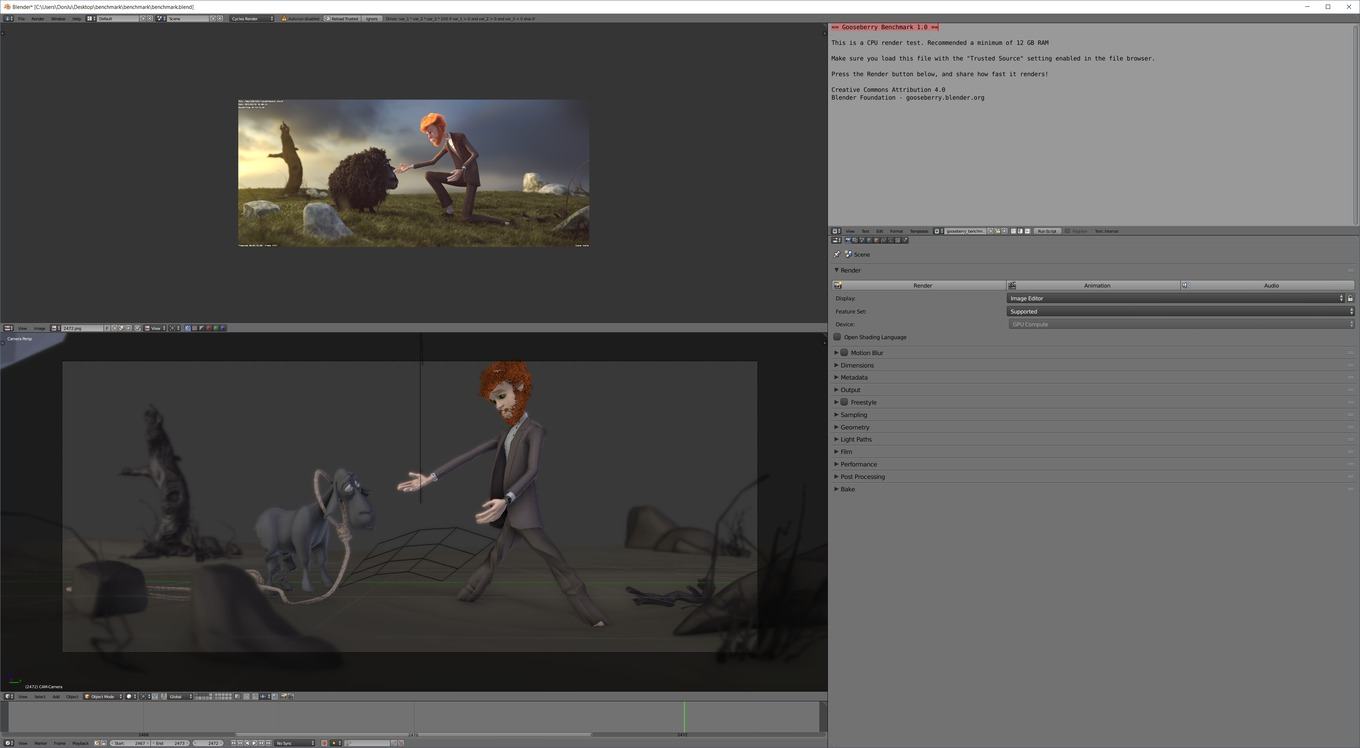1360x748 pixels.
Task: Jump to the timeline end frame
Action: coord(268,743)
